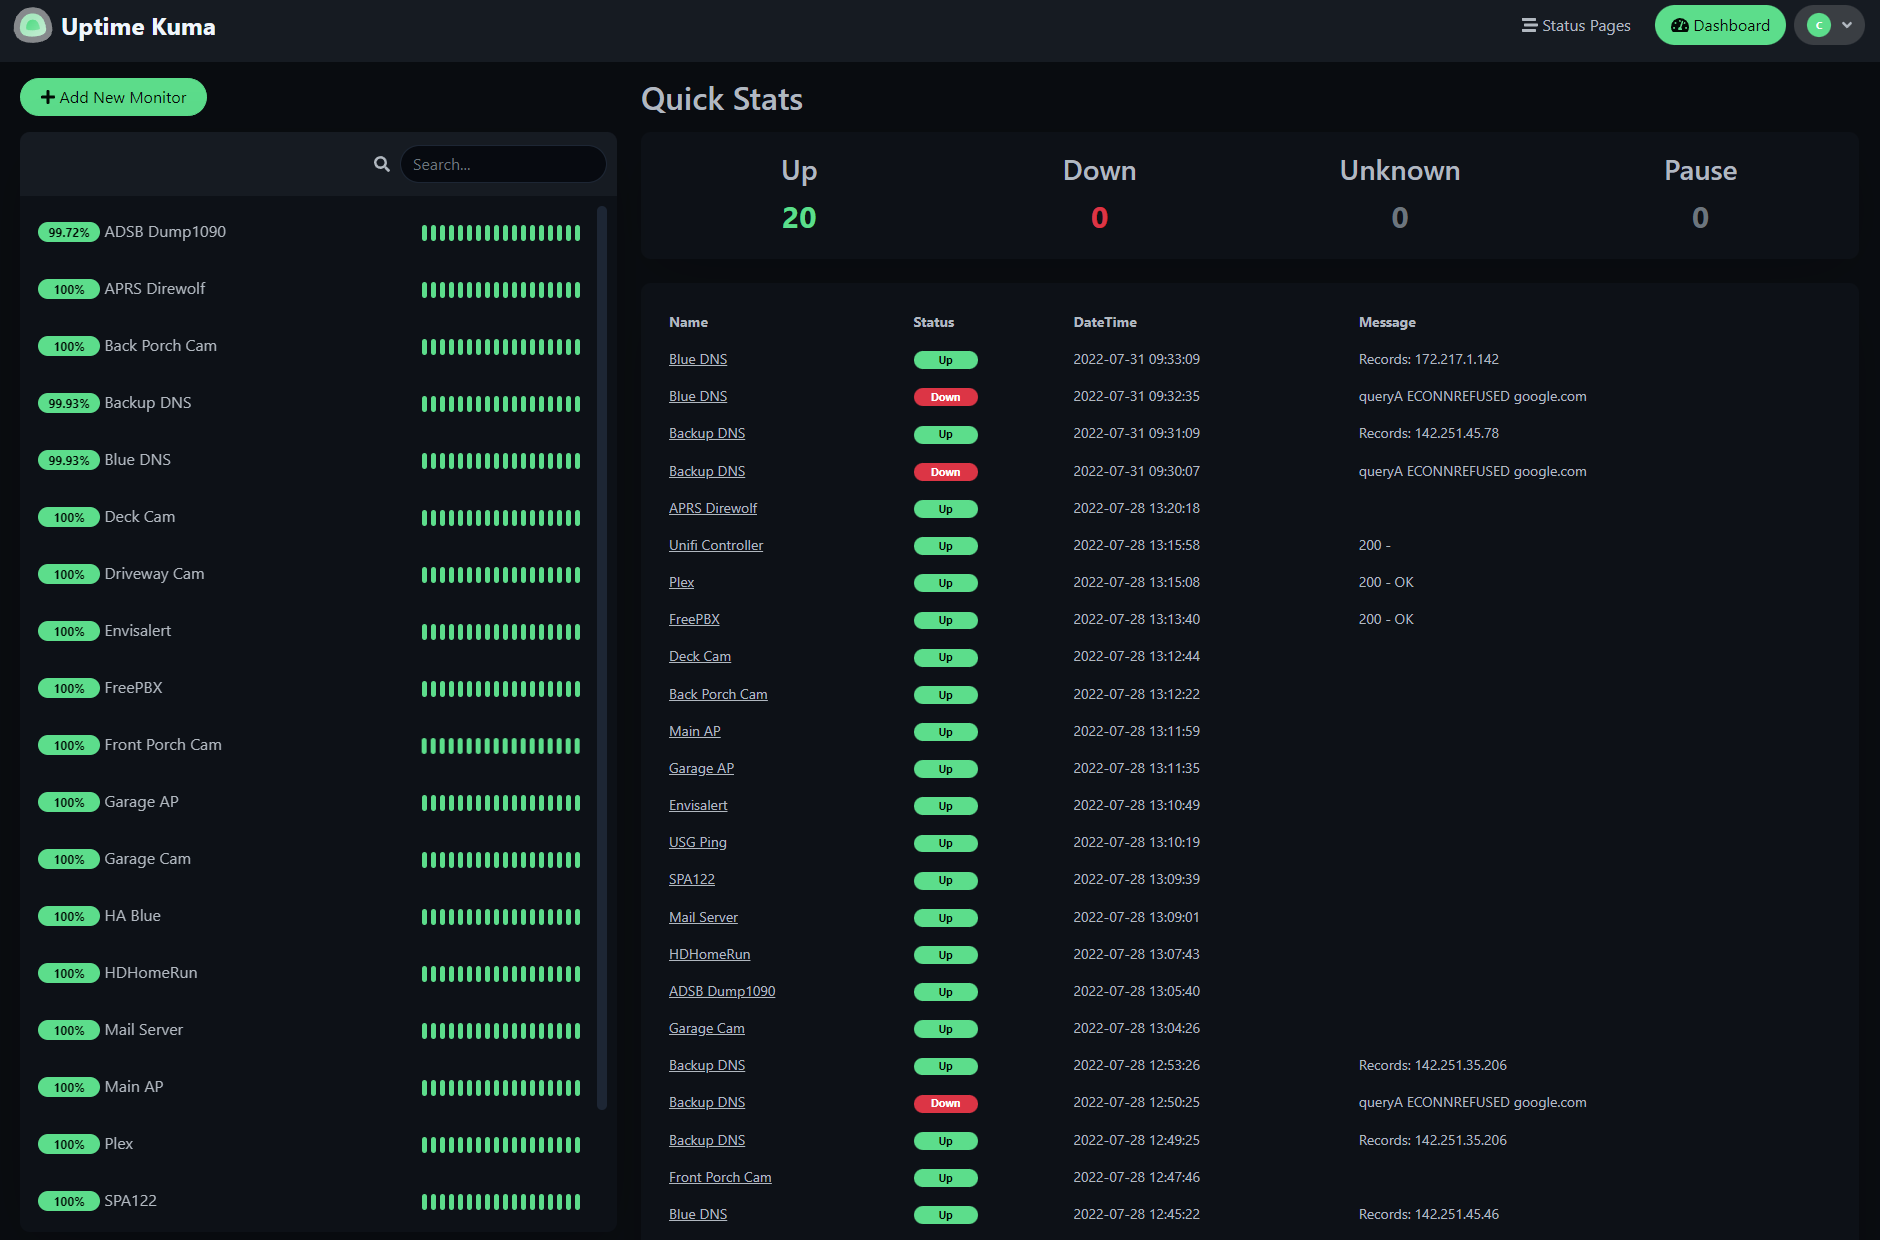The image size is (1880, 1240).
Task: Click the 99.72% uptime badge for ADSB Dump1090
Action: tap(69, 232)
